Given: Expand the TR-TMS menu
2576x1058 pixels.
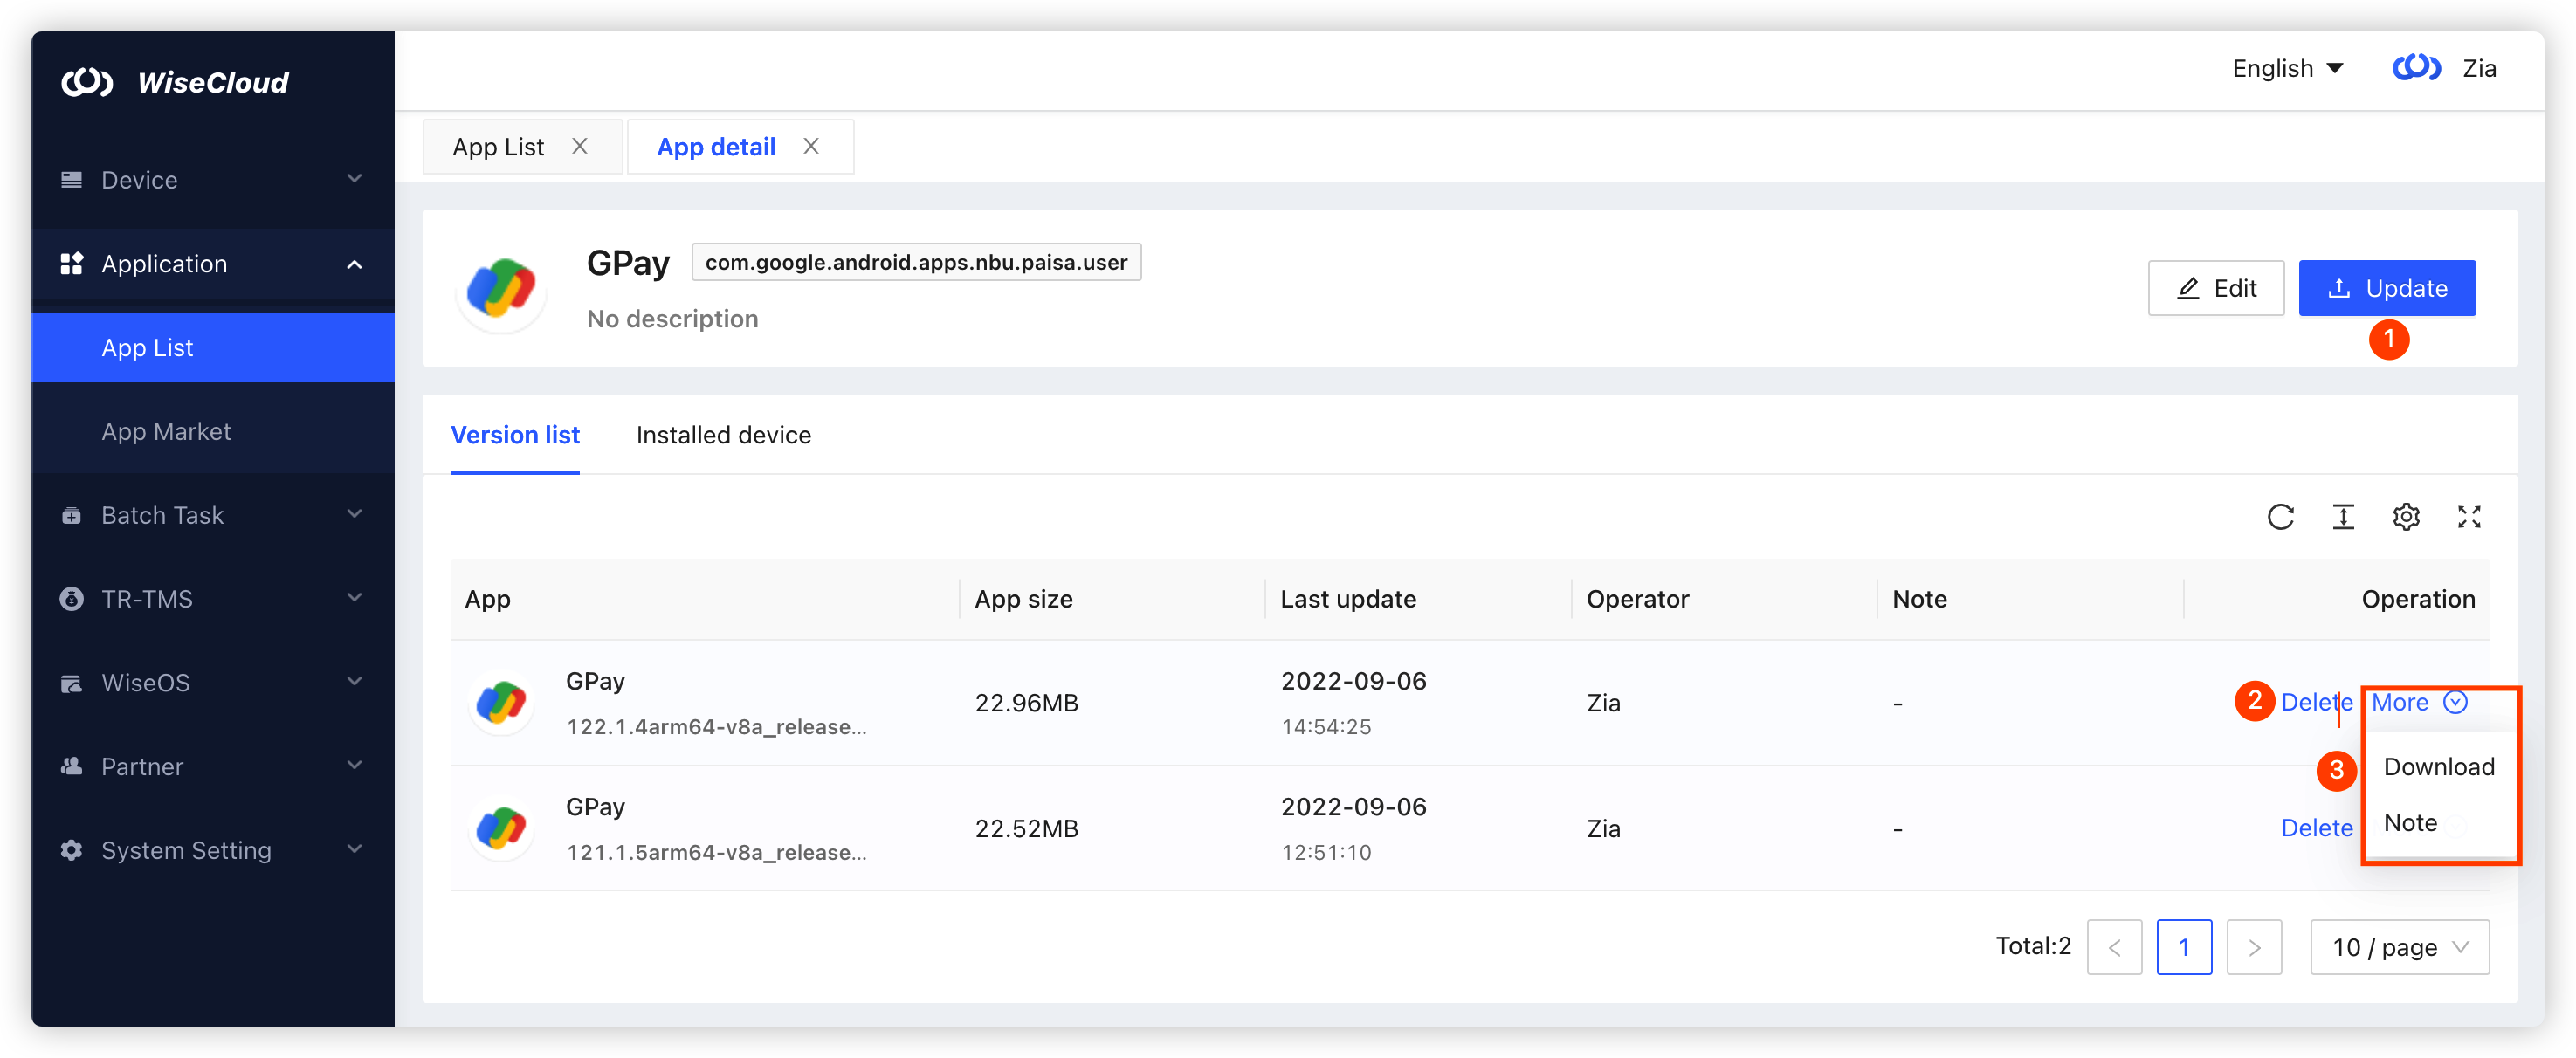Looking at the screenshot, I should (x=354, y=598).
